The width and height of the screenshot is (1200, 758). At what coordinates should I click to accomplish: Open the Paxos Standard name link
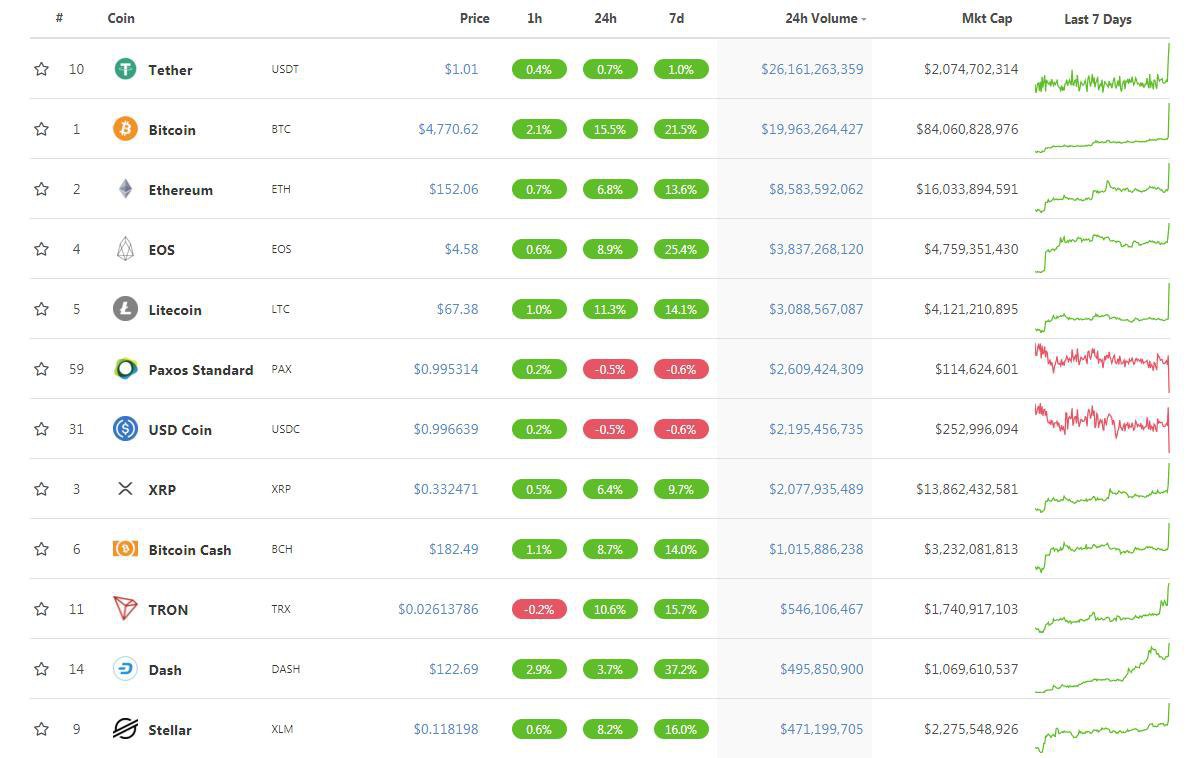[x=200, y=370]
